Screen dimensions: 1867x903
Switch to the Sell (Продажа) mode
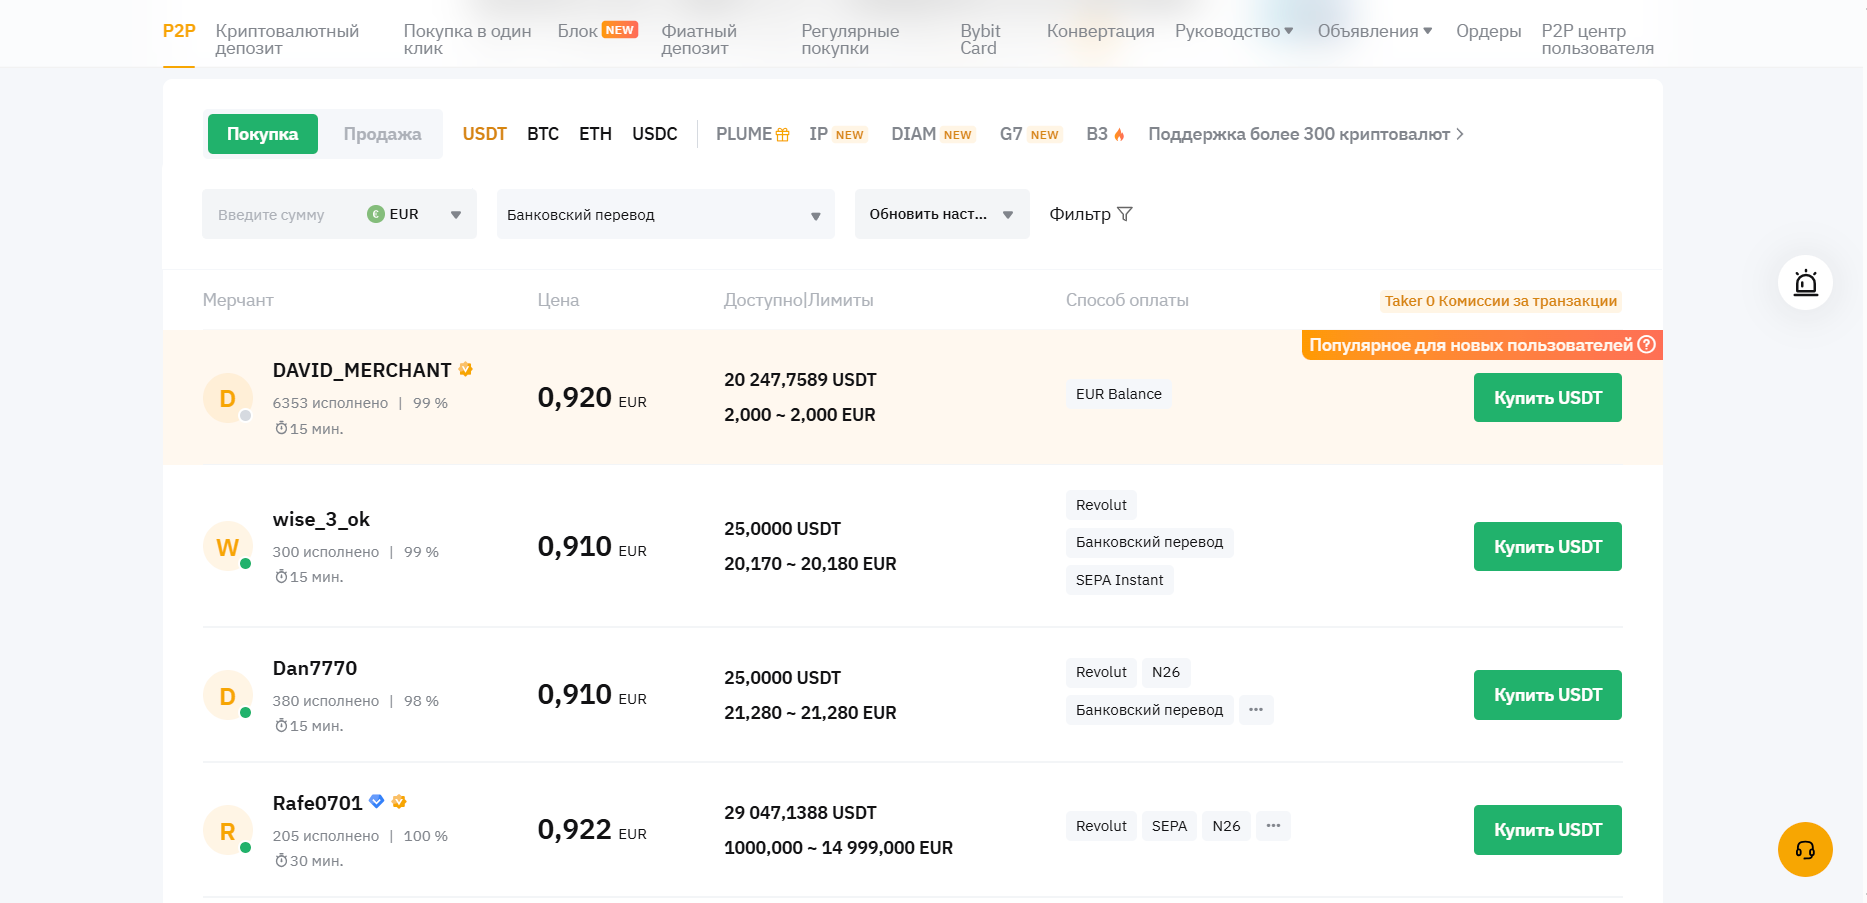382,134
